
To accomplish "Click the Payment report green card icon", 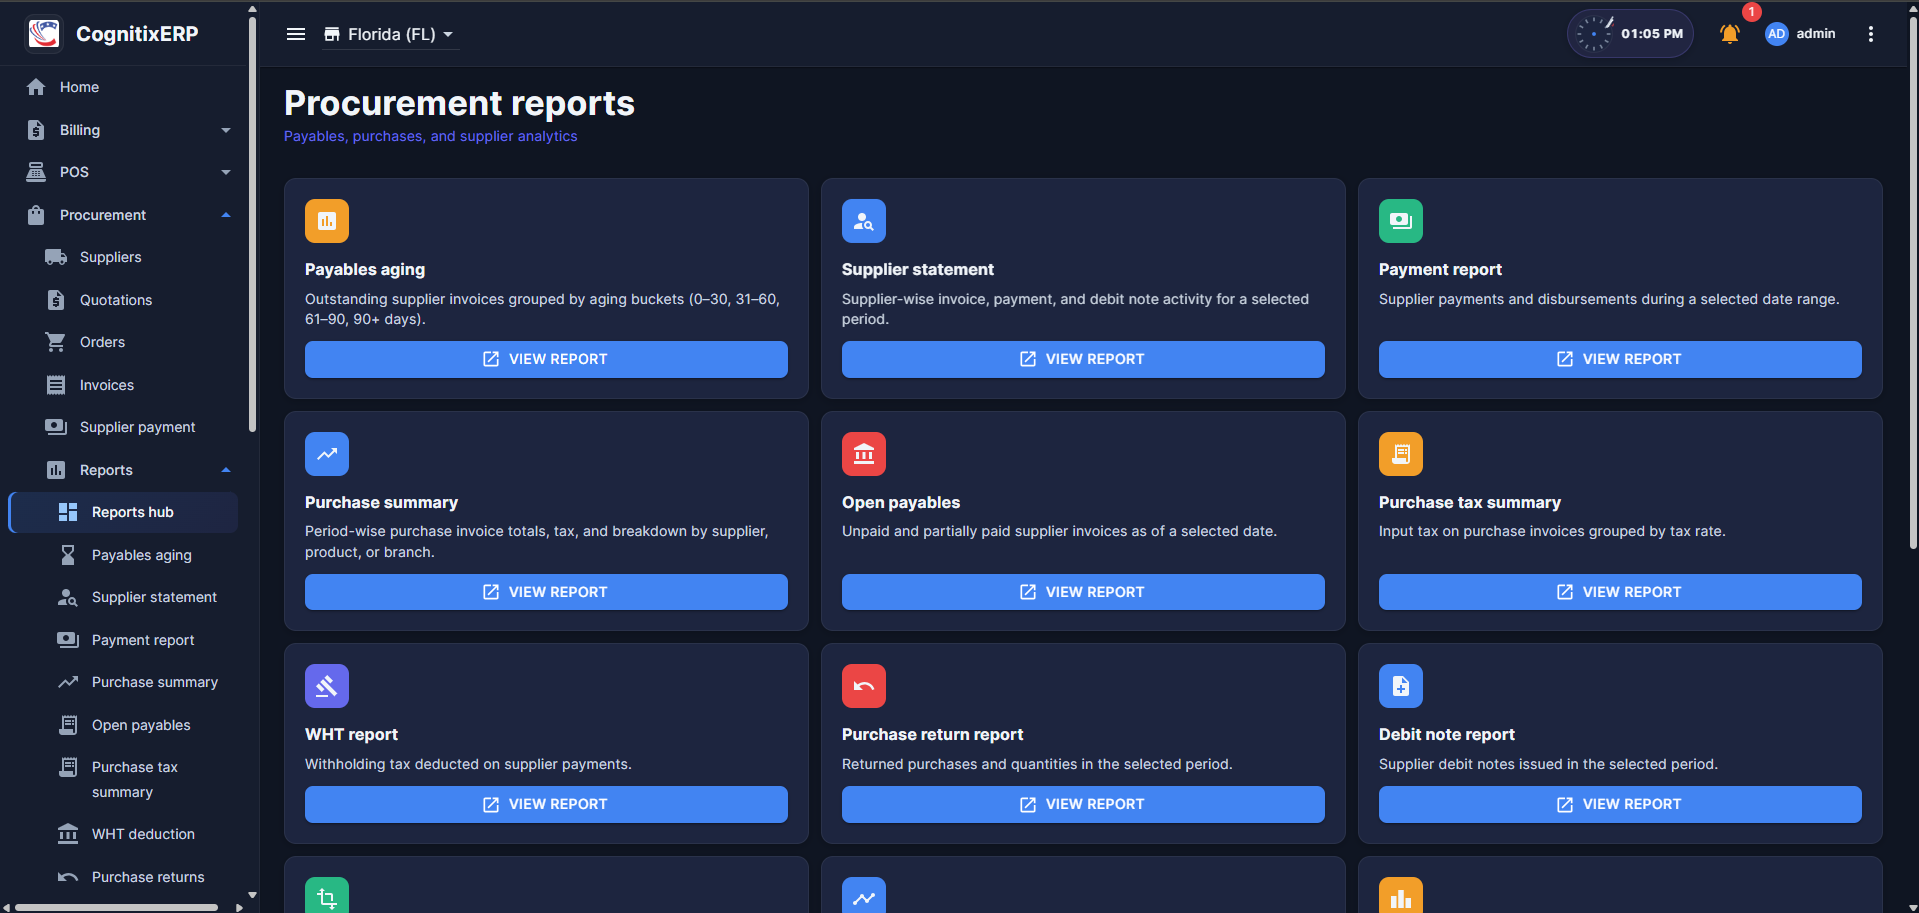I will (1401, 221).
